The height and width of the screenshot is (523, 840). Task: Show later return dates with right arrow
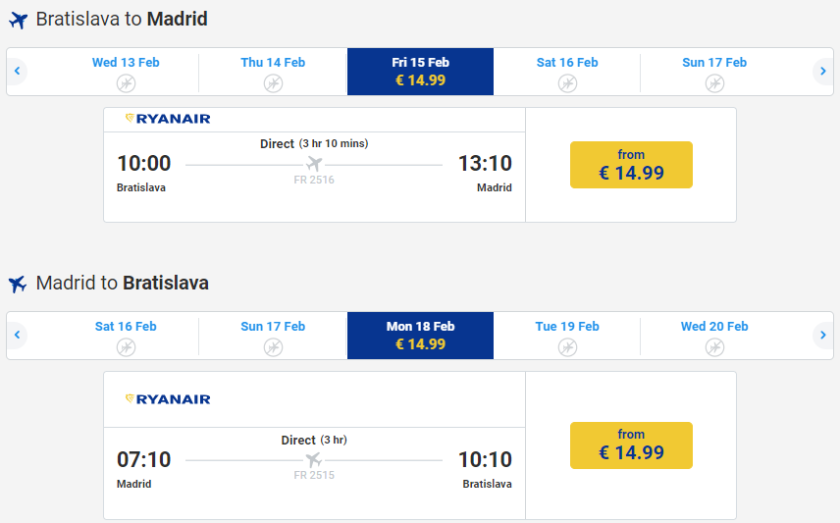click(822, 335)
